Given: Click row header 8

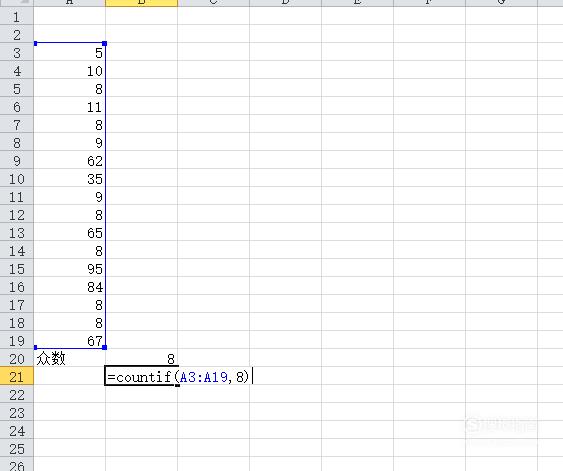Looking at the screenshot, I should 17,142.
